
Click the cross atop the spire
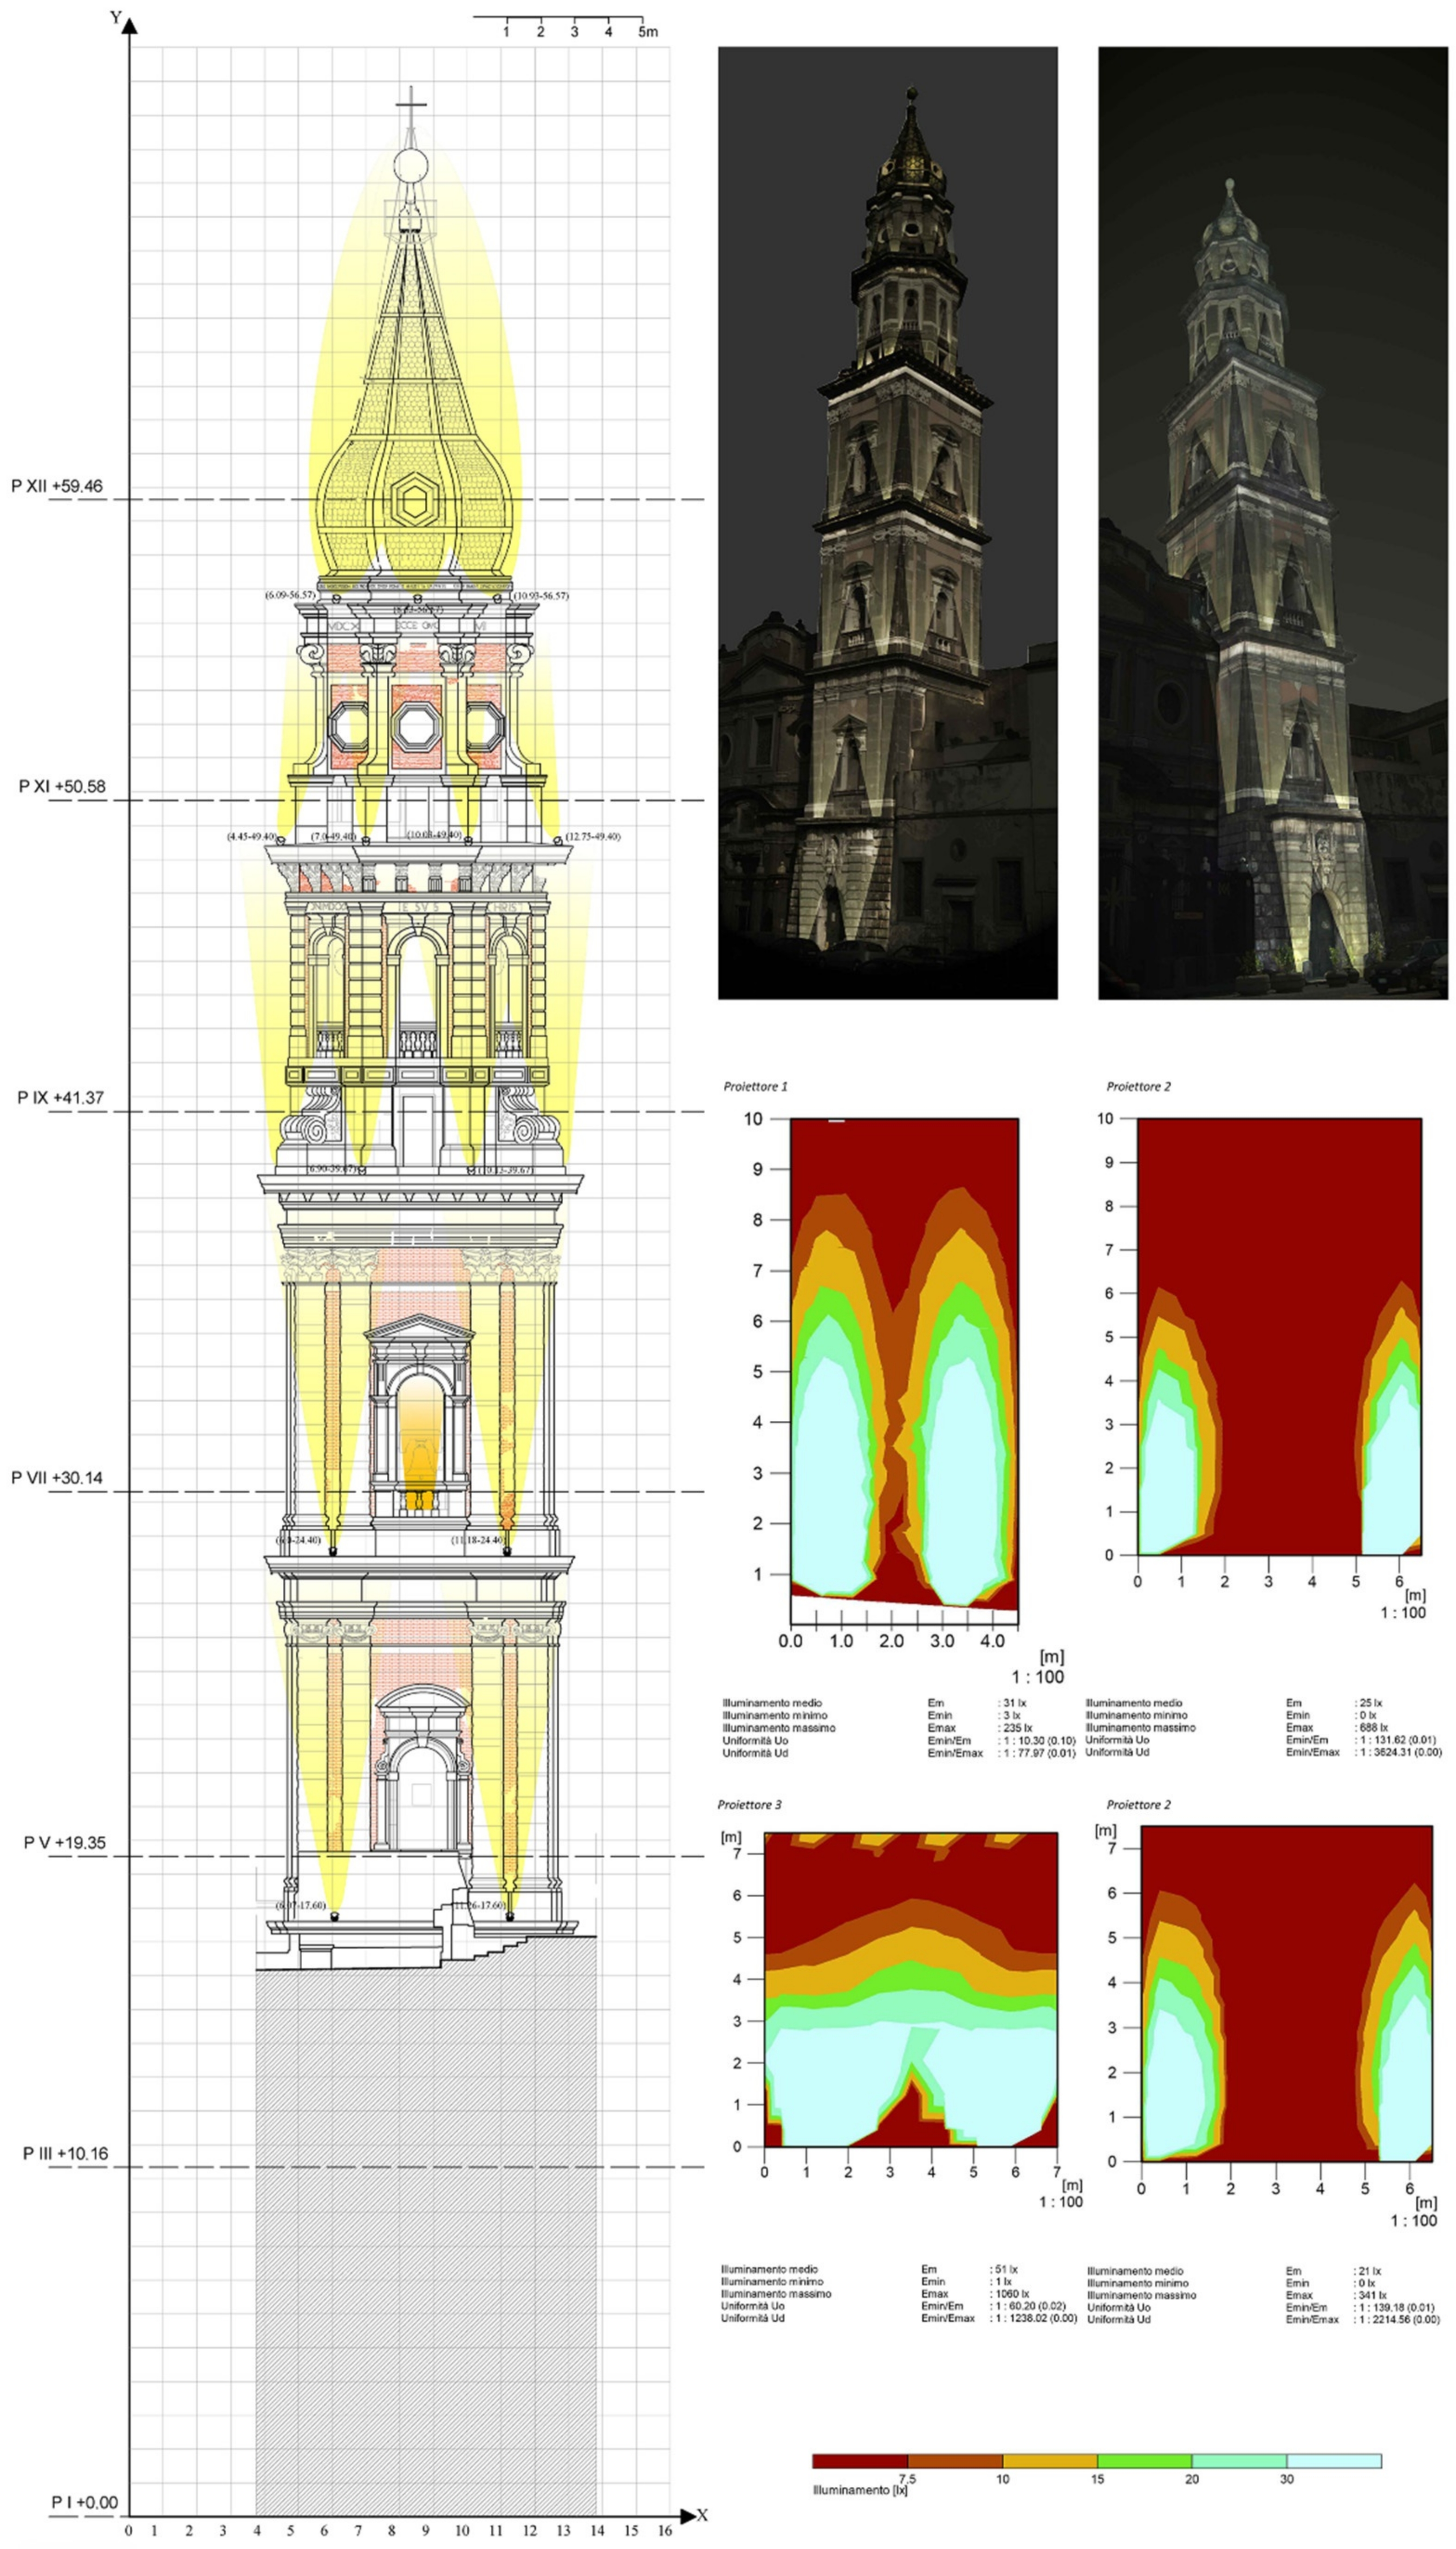coord(410,104)
